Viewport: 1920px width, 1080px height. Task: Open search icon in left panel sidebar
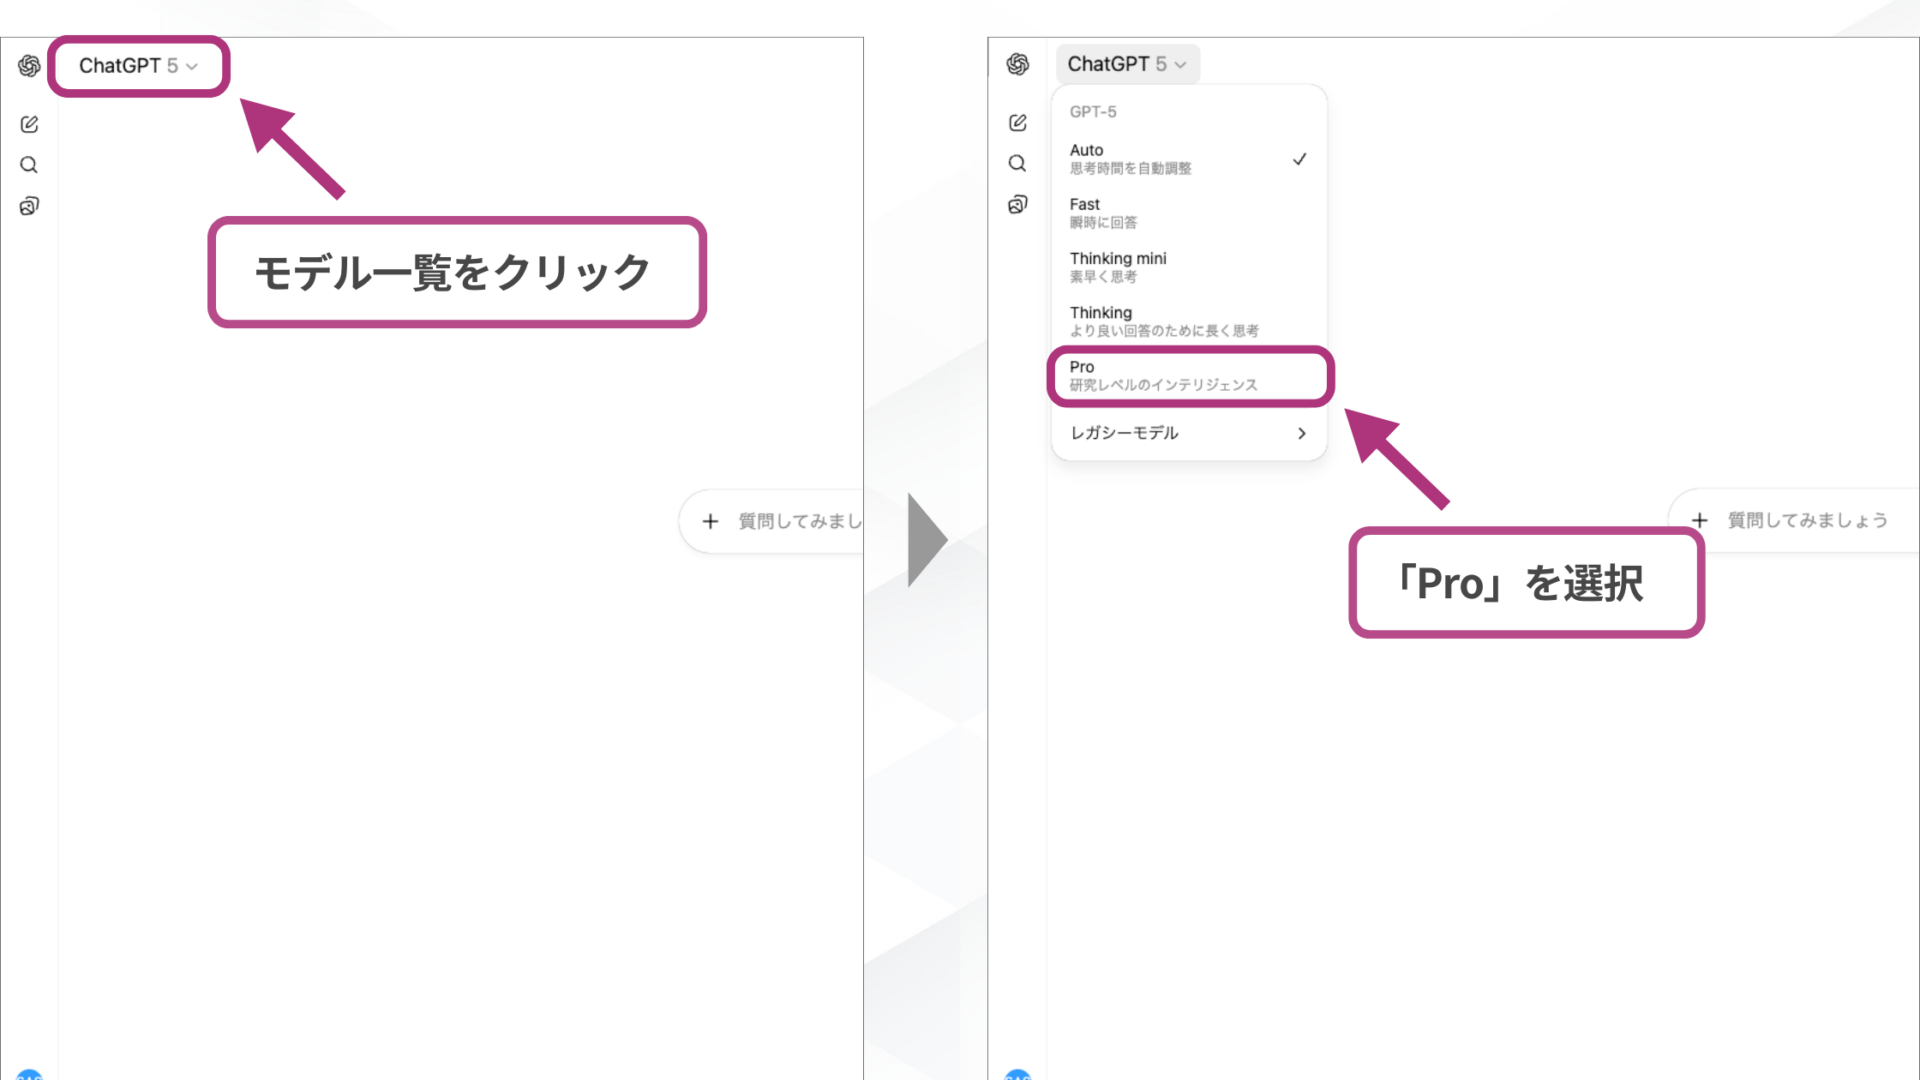(29, 165)
